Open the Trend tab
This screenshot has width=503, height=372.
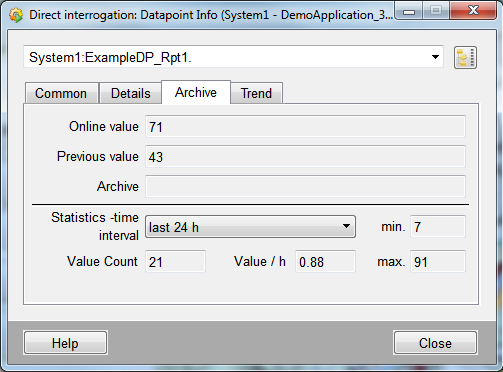(256, 93)
